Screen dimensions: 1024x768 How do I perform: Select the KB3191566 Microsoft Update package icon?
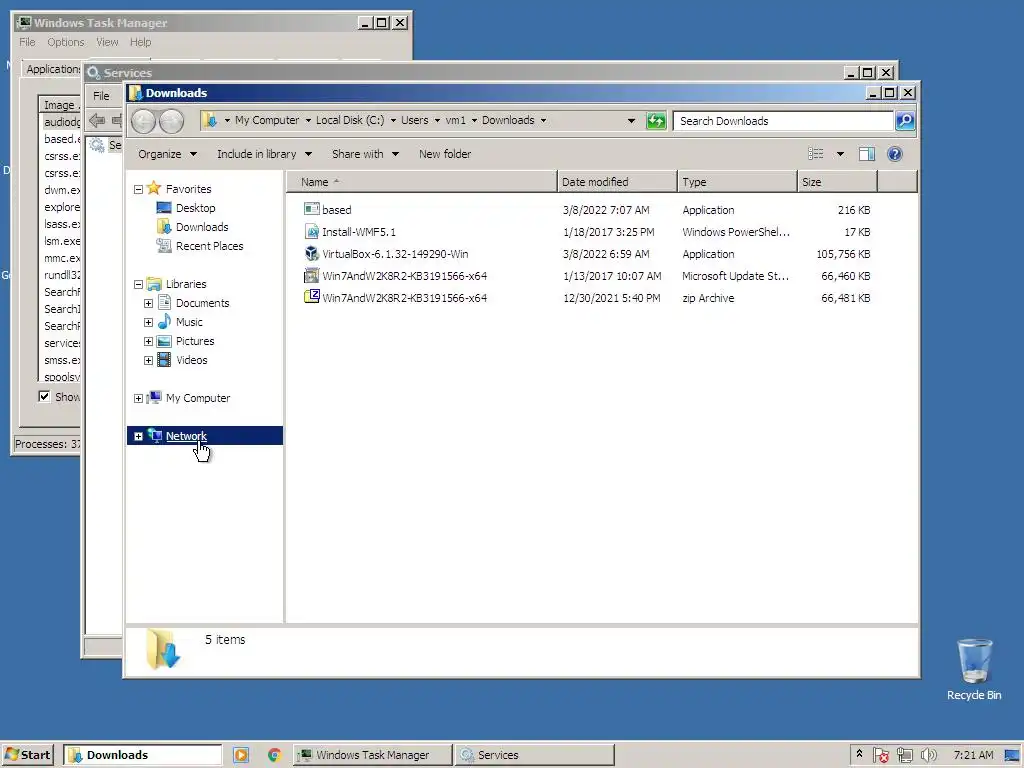click(x=312, y=276)
